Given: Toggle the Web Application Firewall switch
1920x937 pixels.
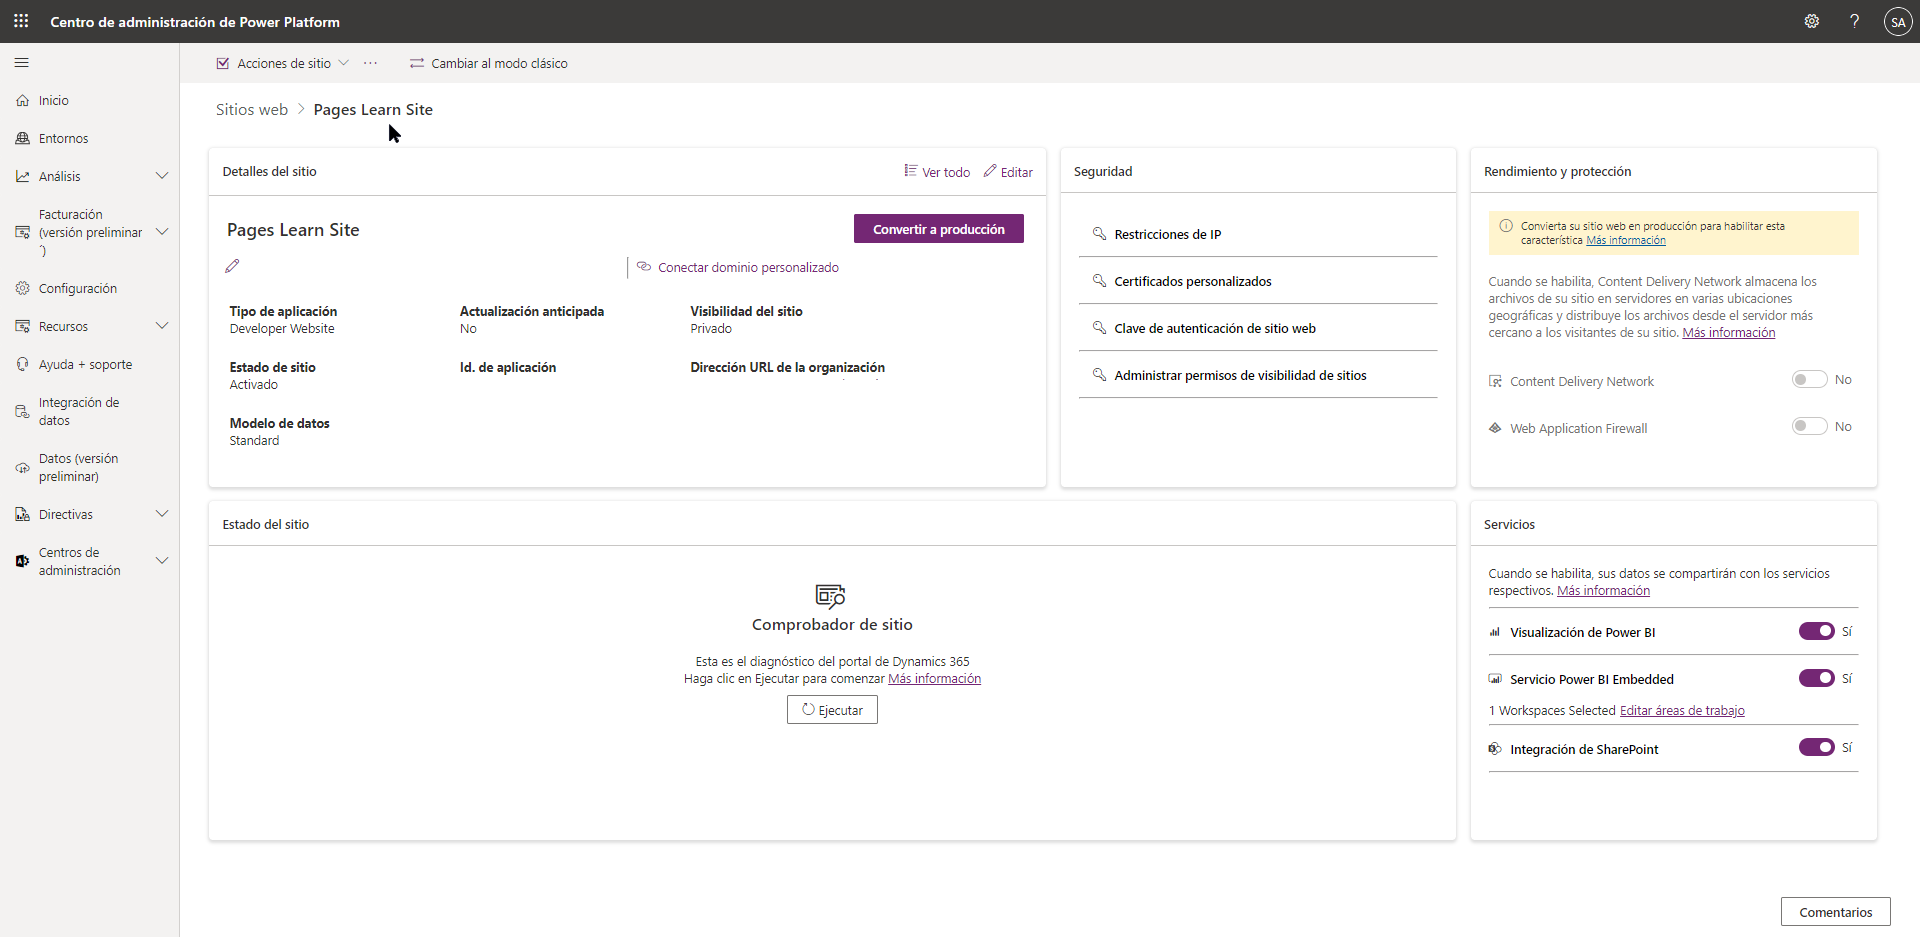Looking at the screenshot, I should click(1809, 427).
